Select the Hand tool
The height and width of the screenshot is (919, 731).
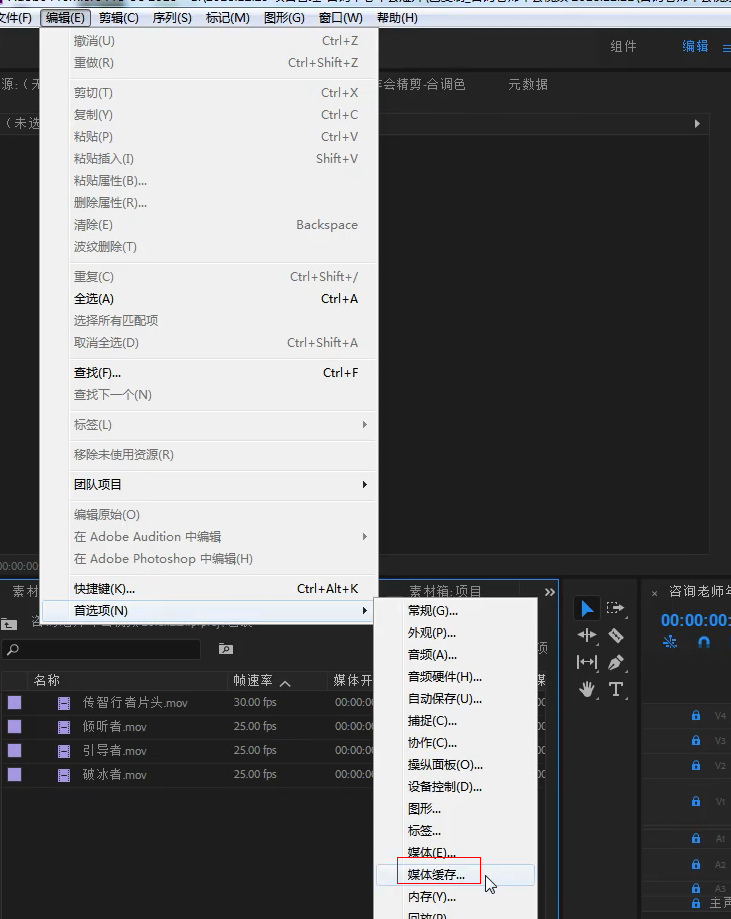[x=587, y=689]
